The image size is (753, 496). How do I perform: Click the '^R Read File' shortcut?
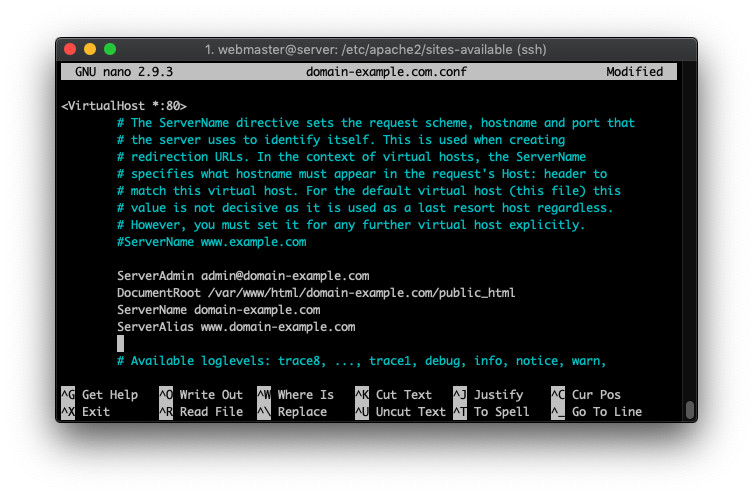point(201,411)
